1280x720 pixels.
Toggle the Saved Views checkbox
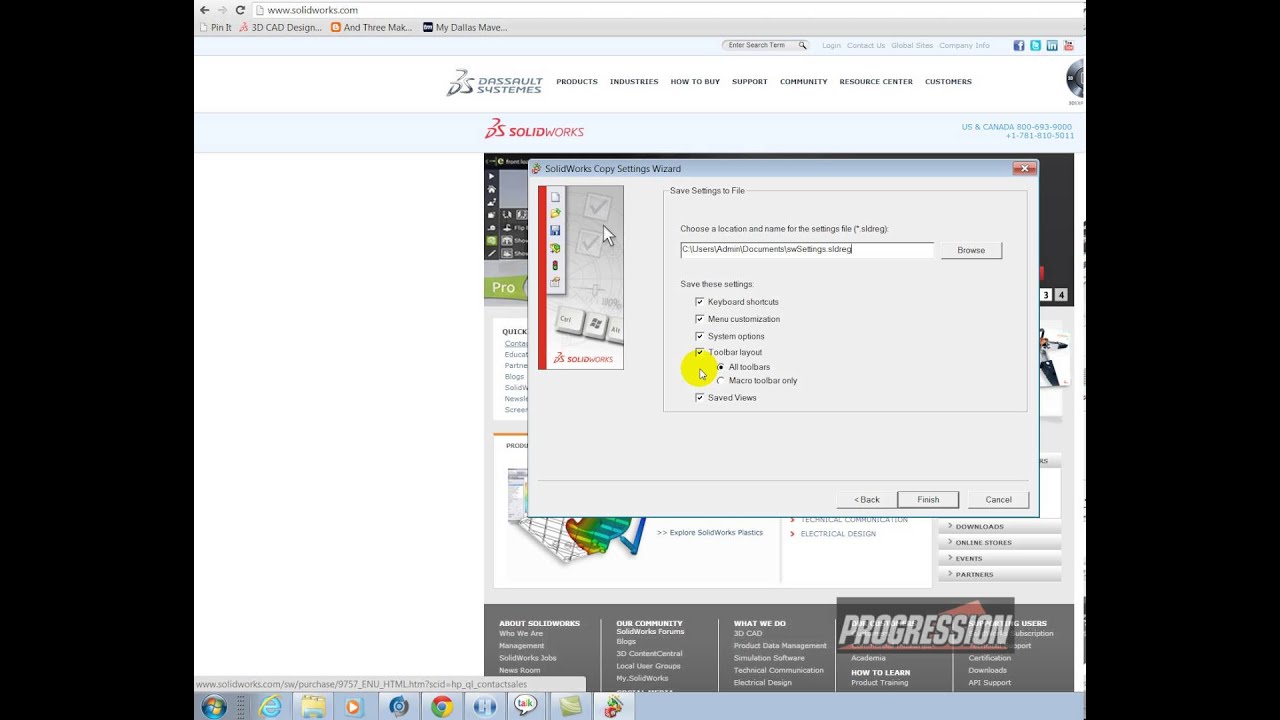coord(700,397)
